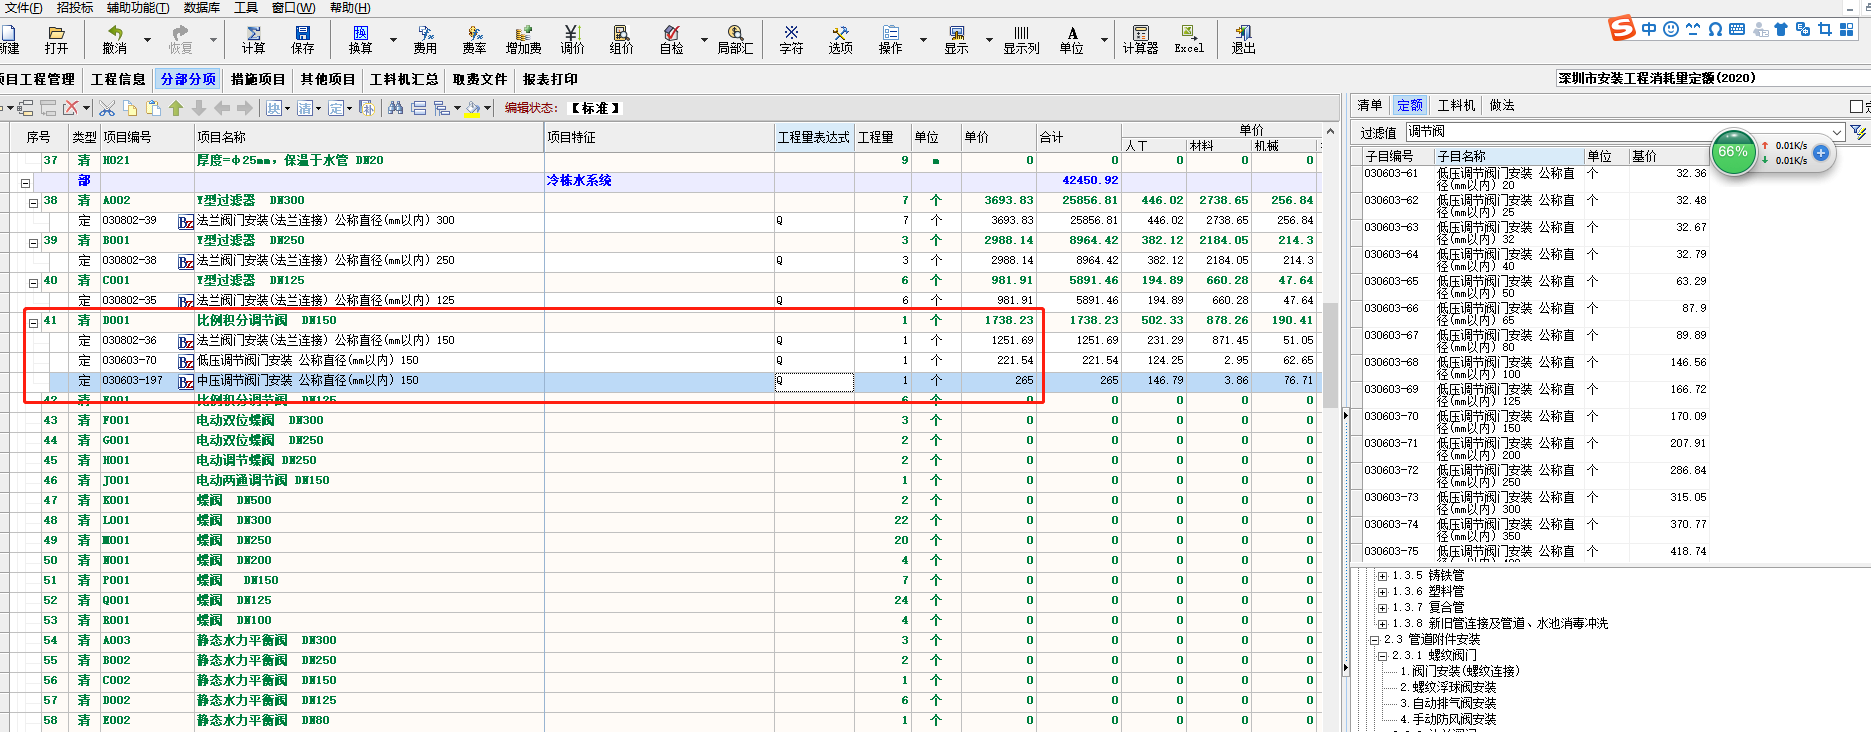This screenshot has width=1871, height=732.
Task: Click the red X delete icon
Action: tap(71, 108)
